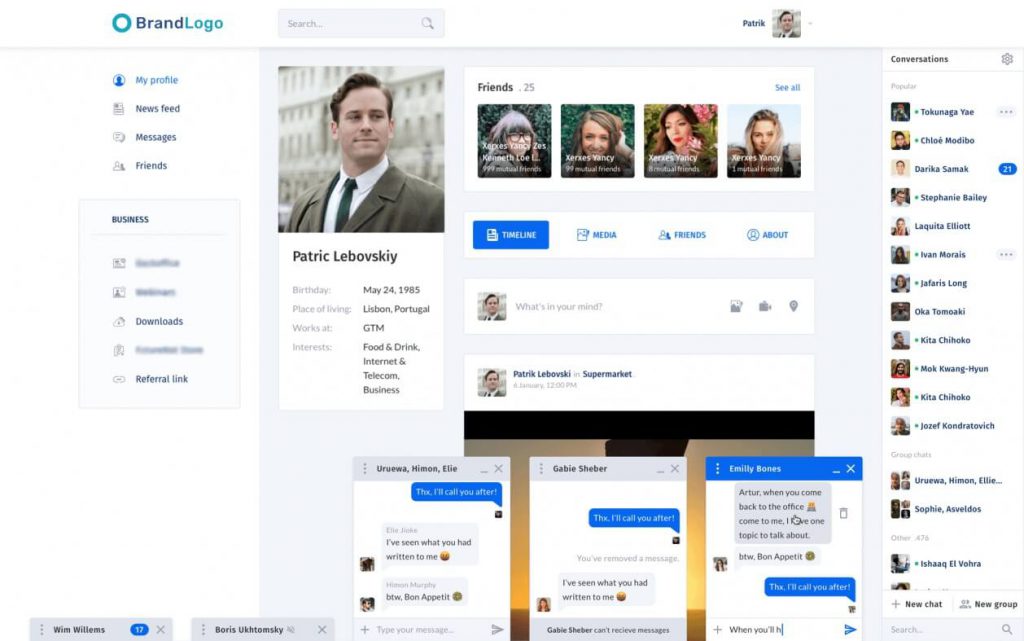Create a New group
The image size is (1024, 641).
(988, 604)
